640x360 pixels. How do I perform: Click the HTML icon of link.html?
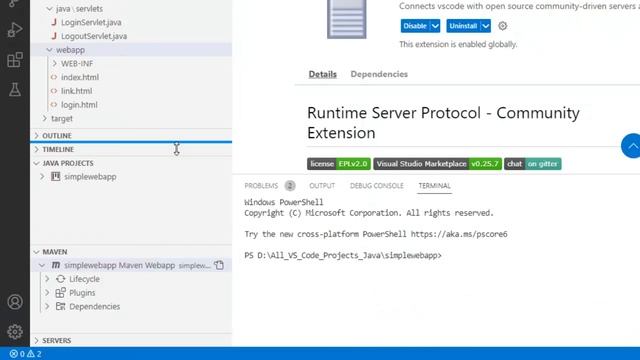pos(53,91)
